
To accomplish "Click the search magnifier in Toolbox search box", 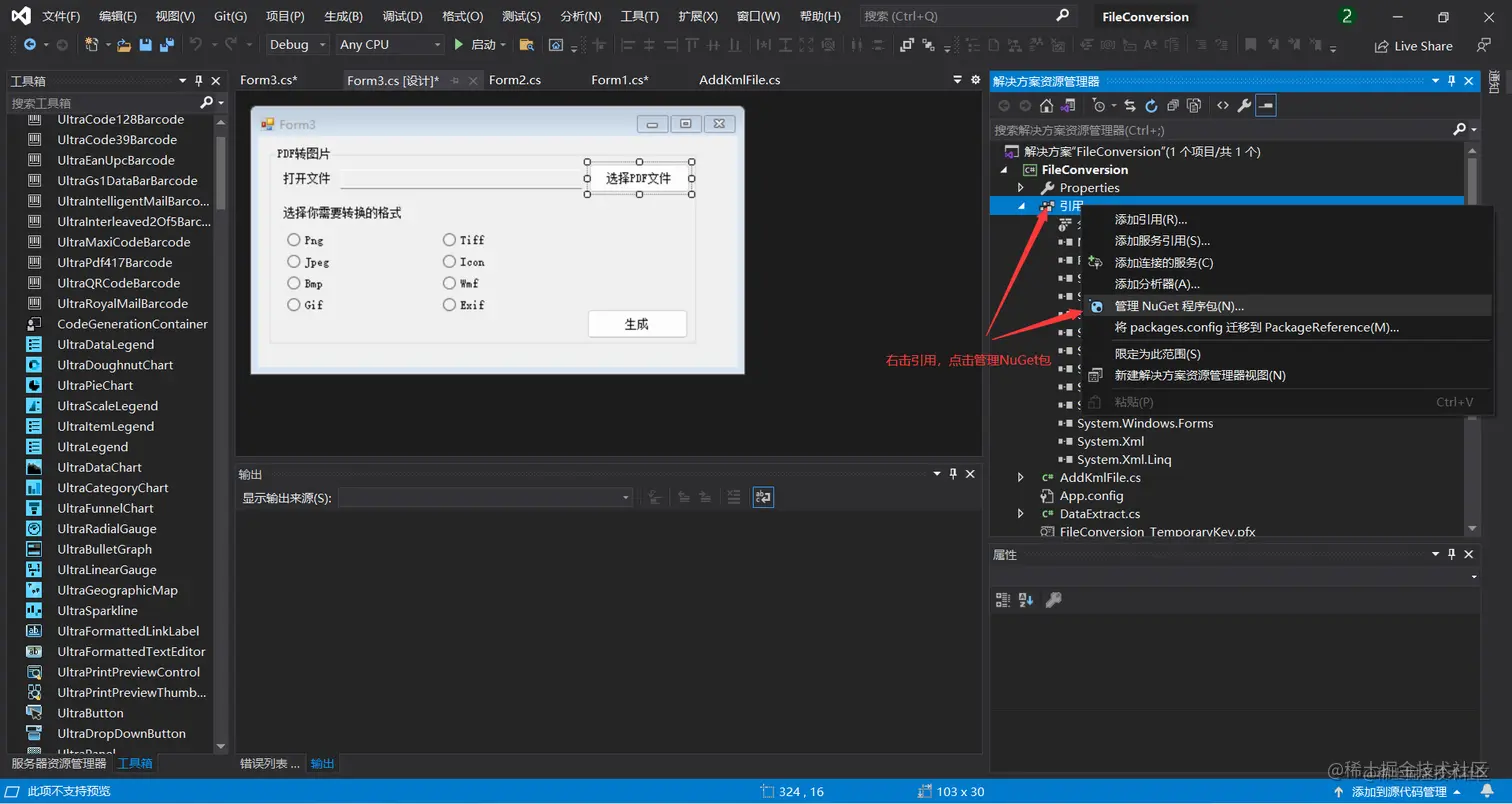I will click(x=206, y=103).
